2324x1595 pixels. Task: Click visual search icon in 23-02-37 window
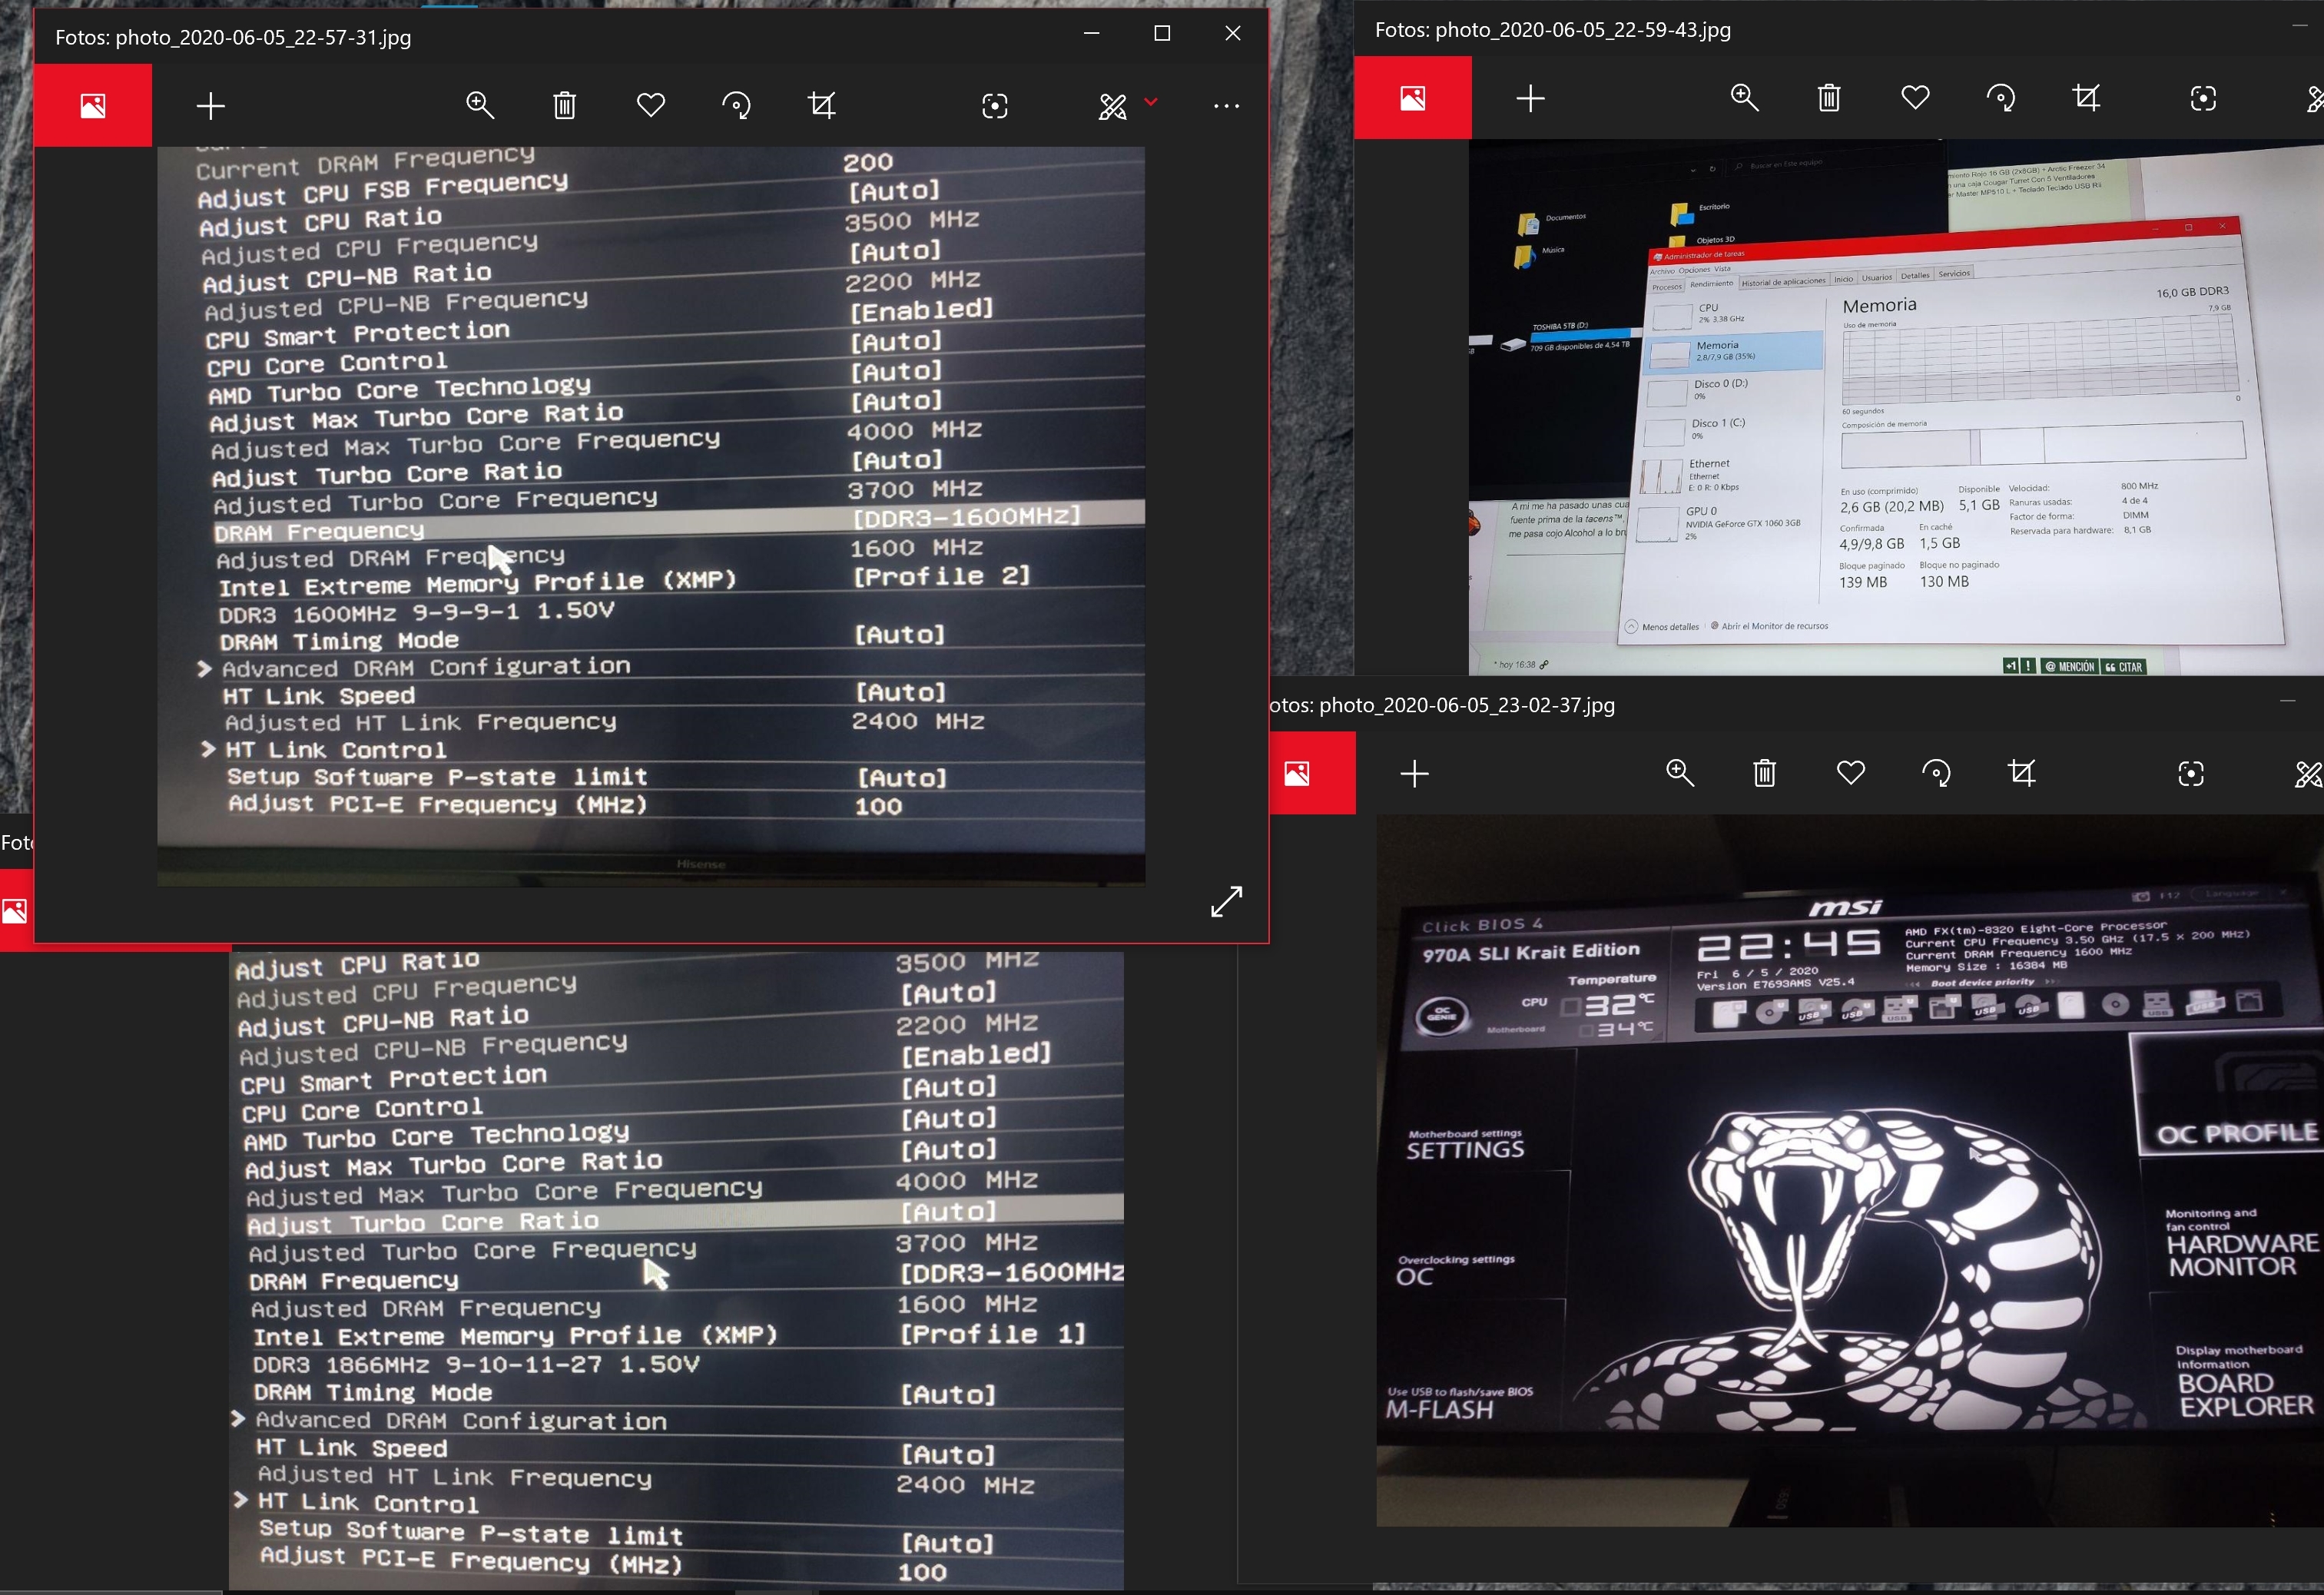pos(2191,773)
